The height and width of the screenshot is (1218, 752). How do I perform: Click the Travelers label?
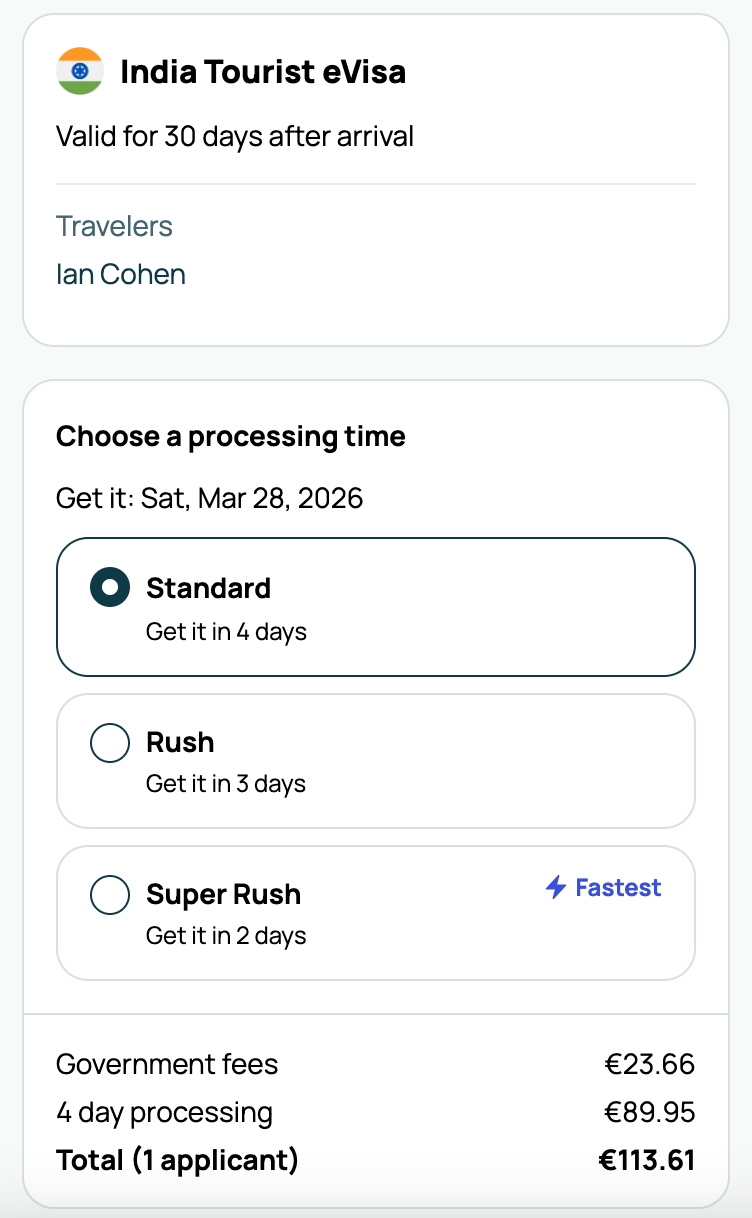point(114,226)
